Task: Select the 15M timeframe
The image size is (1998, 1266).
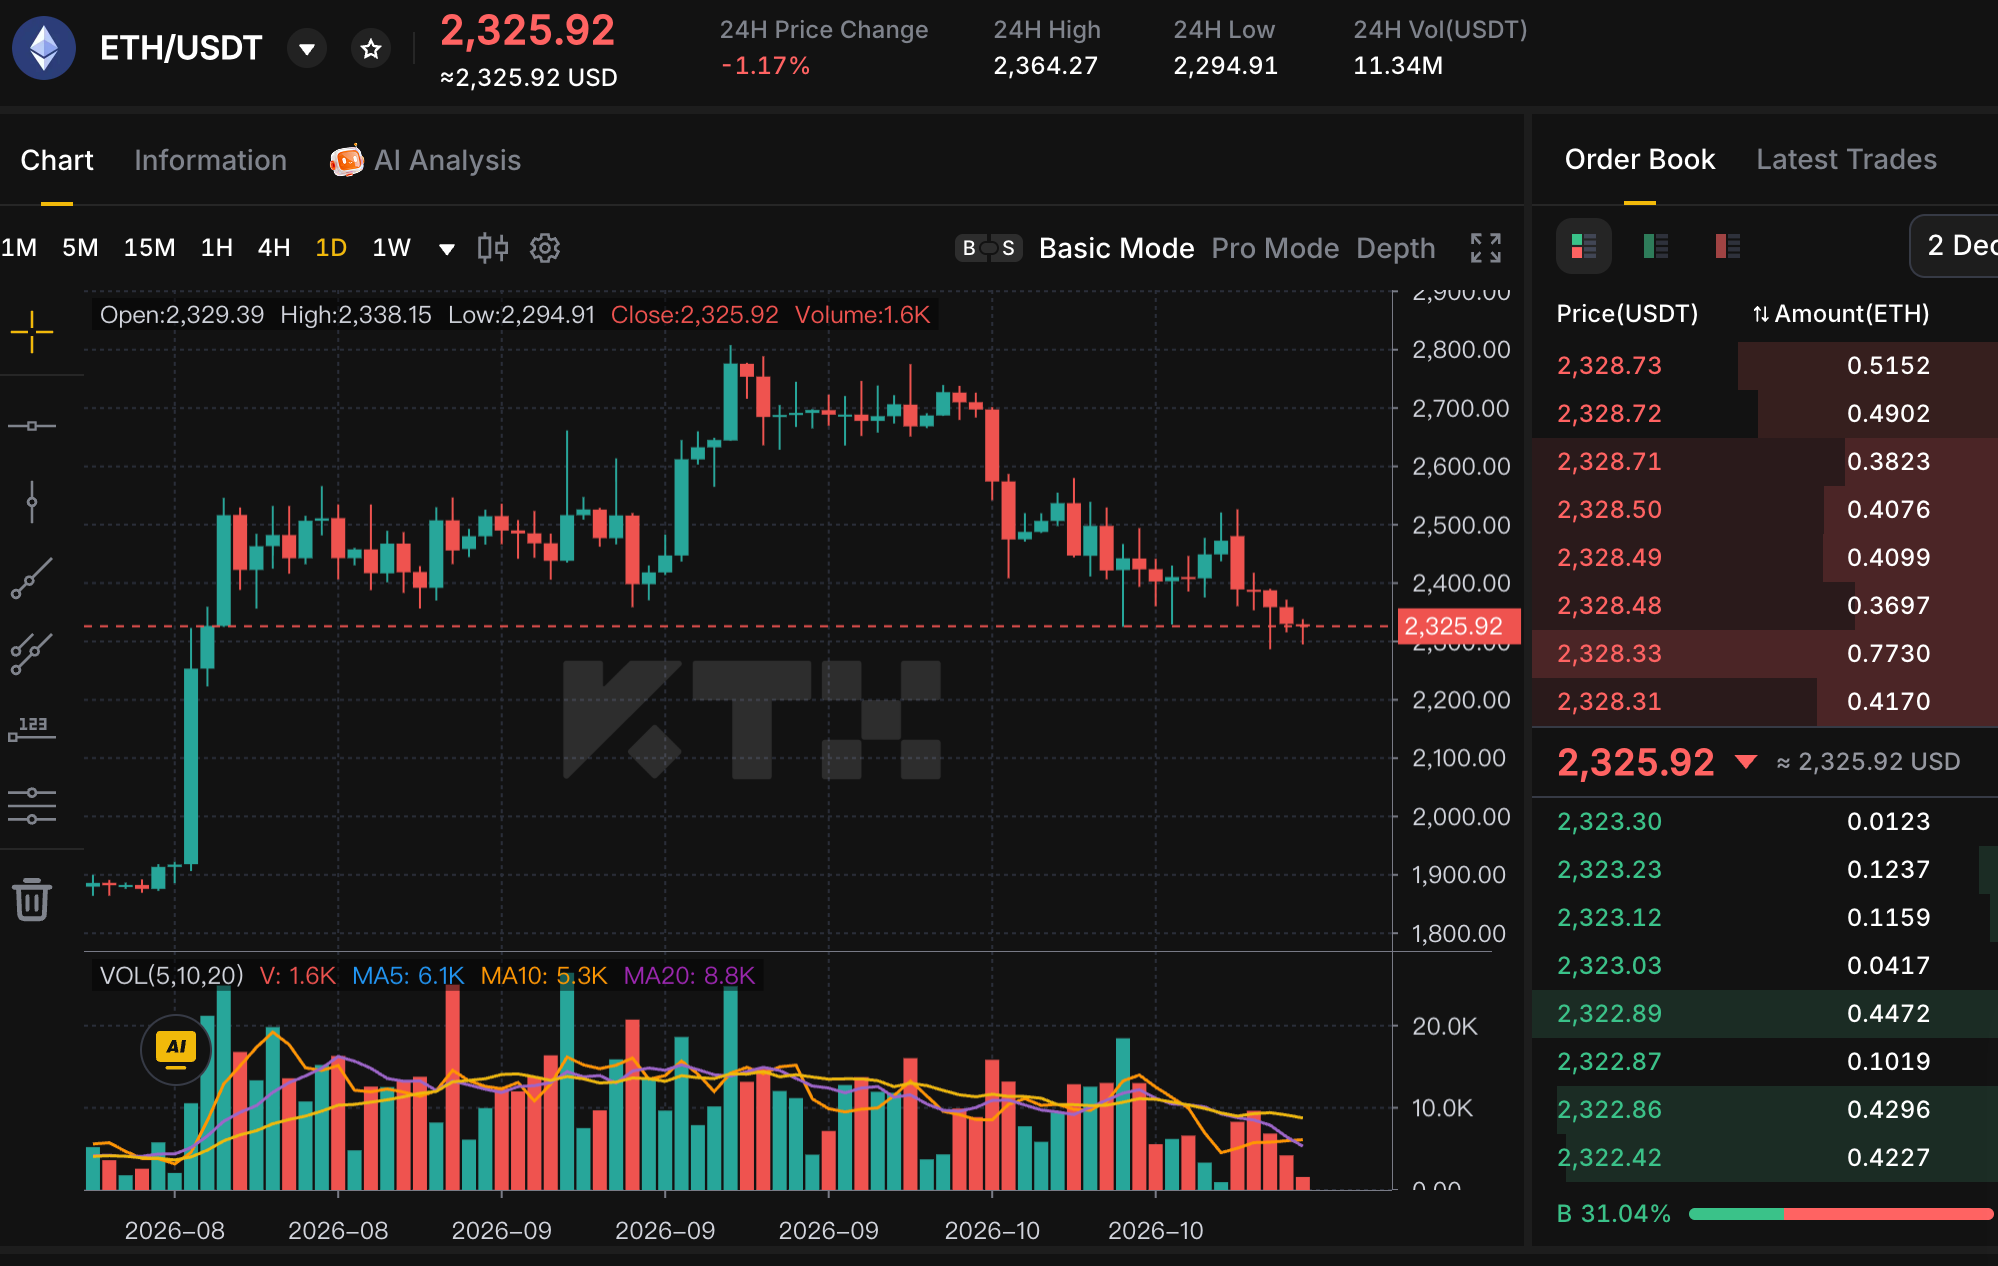Action: coord(149,247)
